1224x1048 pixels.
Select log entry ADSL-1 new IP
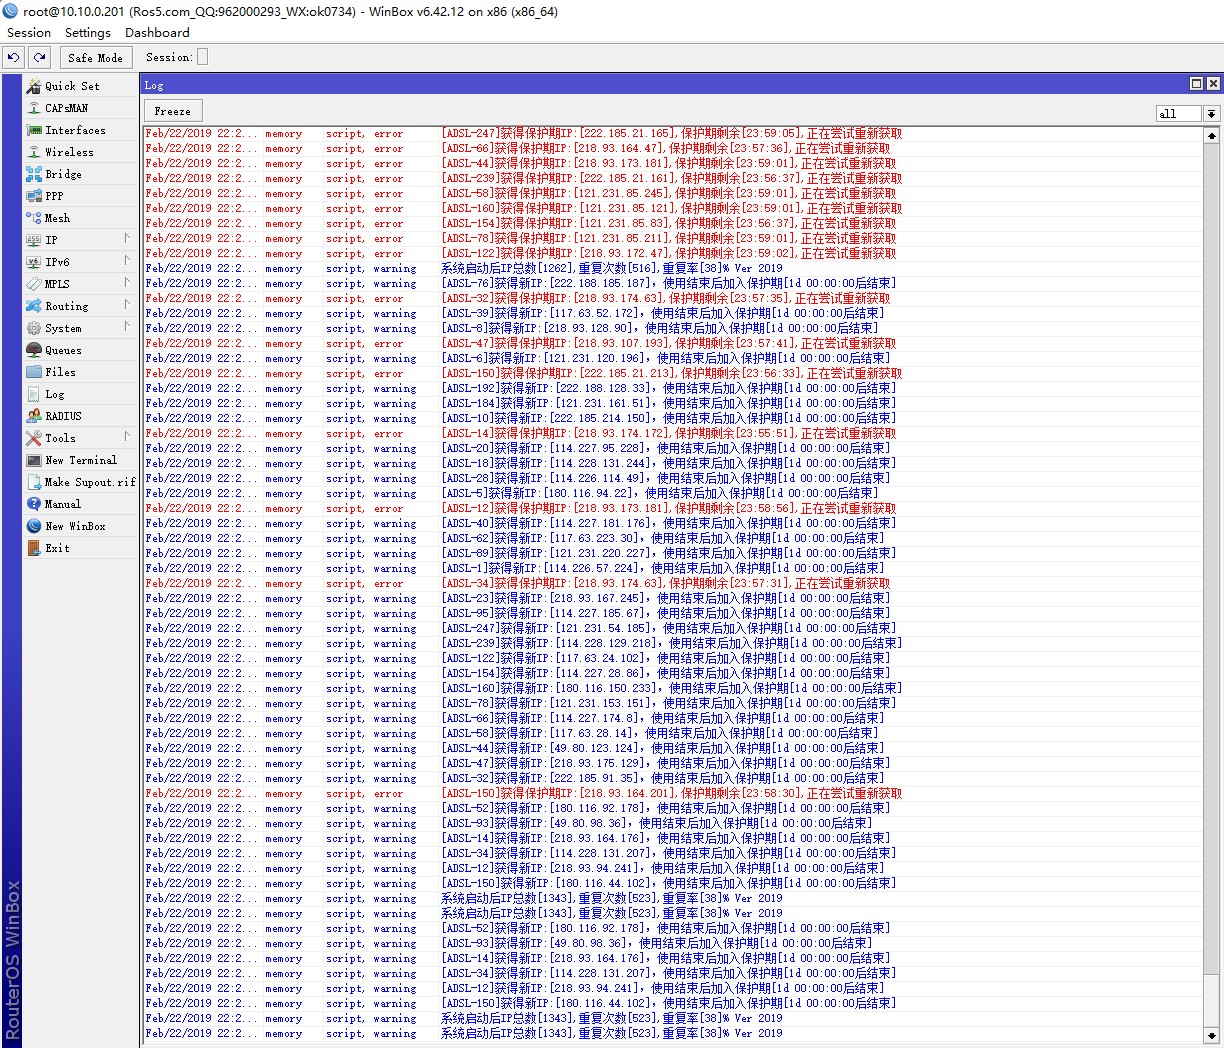(672, 568)
